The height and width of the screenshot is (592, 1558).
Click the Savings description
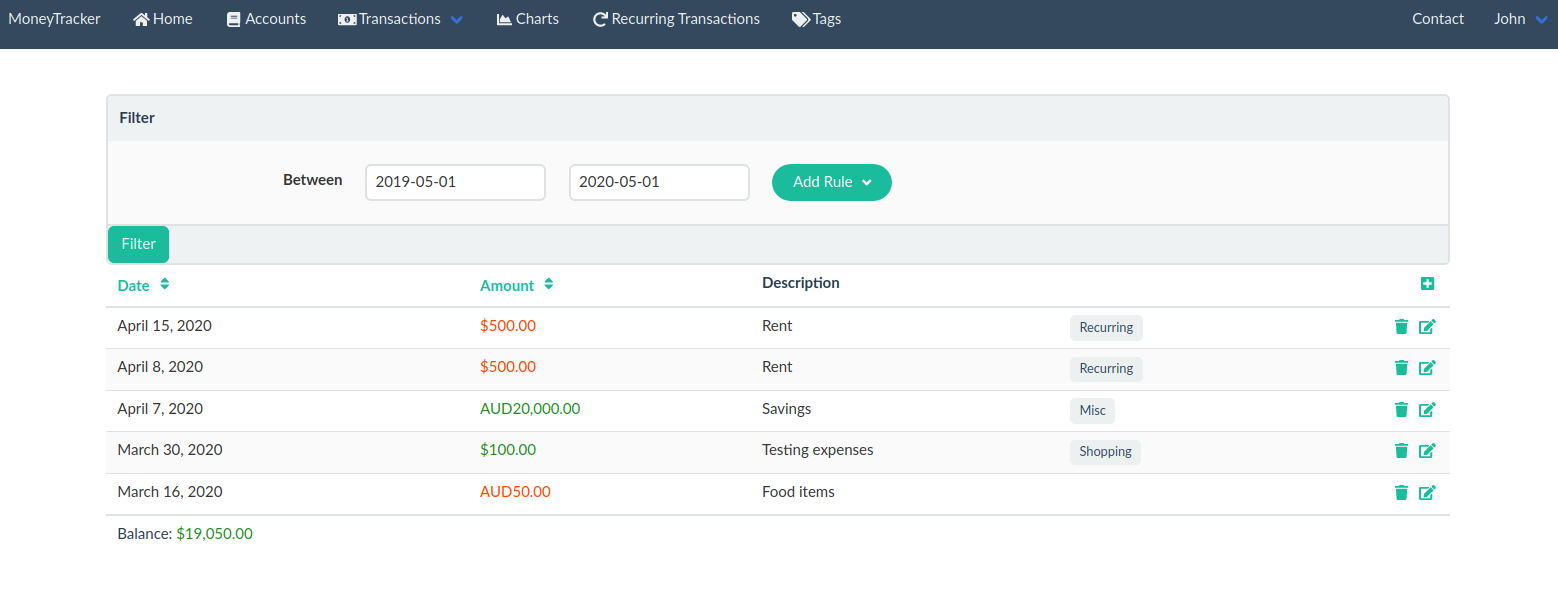[786, 409]
